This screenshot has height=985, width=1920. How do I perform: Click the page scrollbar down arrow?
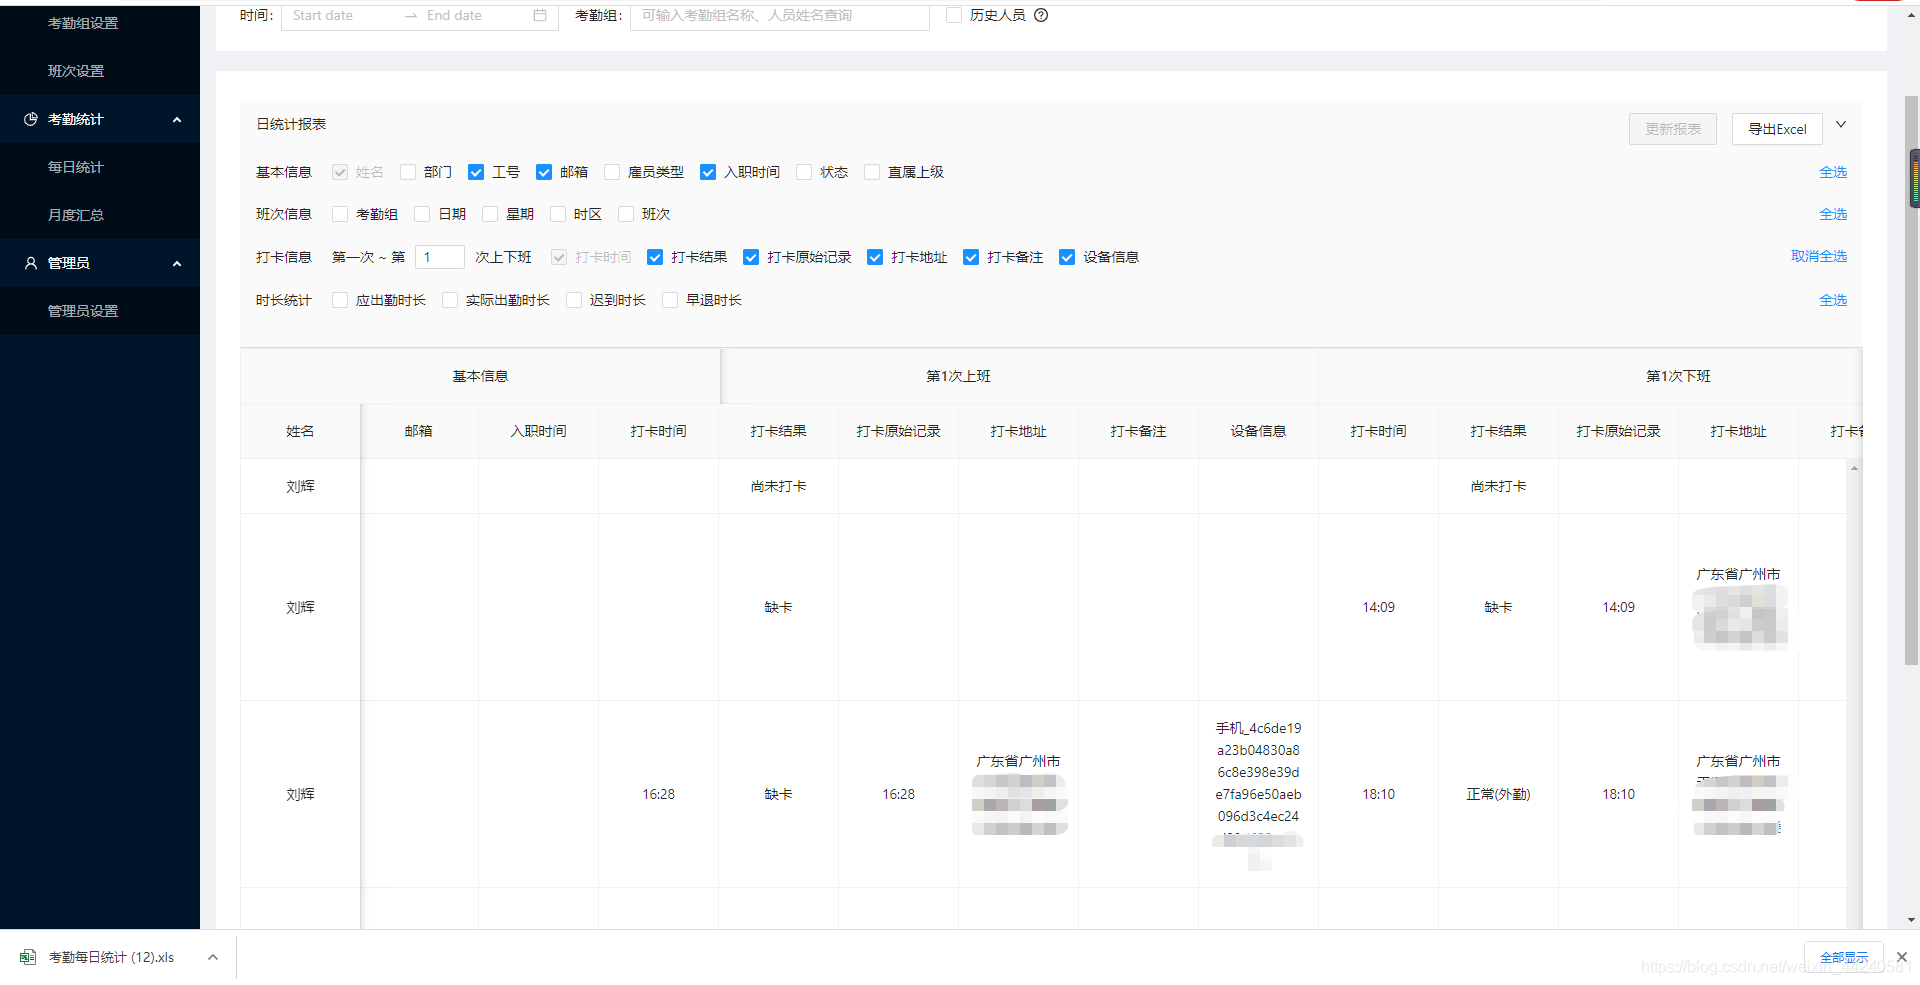[1912, 920]
